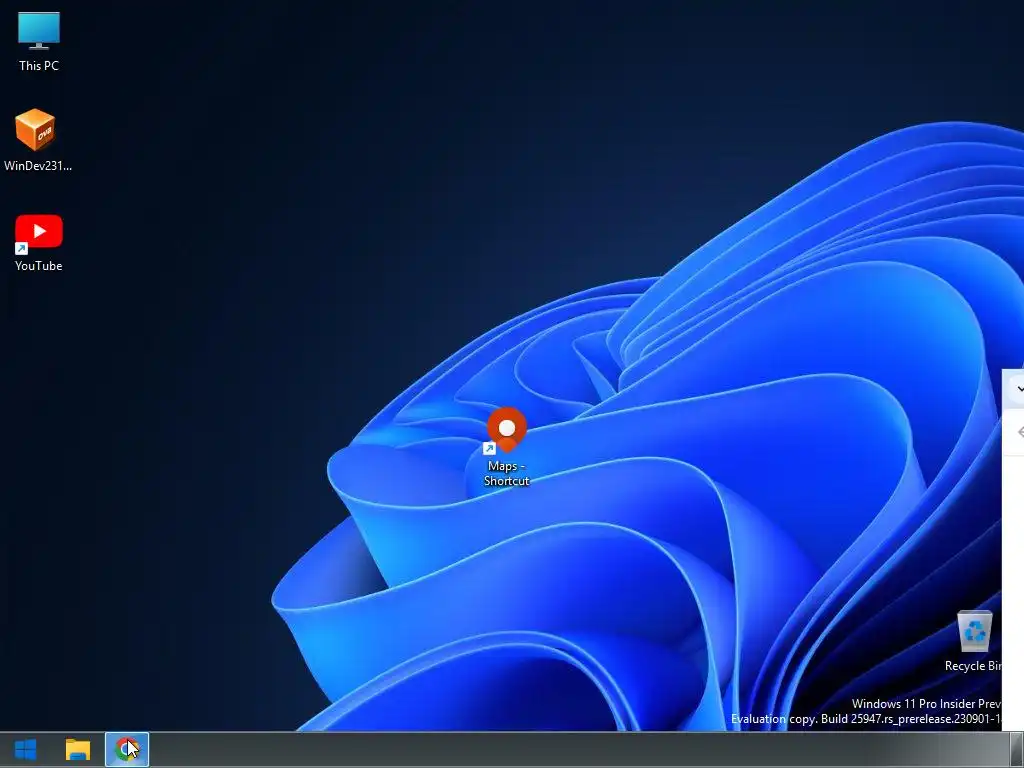Viewport: 1024px width, 768px height.
Task: Click the 'WinDev231...' file label
Action: tap(38, 166)
